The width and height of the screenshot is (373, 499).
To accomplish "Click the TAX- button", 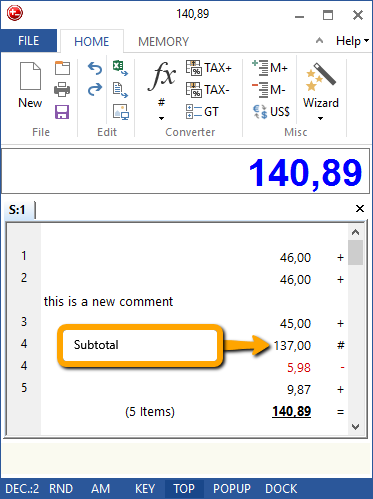I will coord(208,89).
